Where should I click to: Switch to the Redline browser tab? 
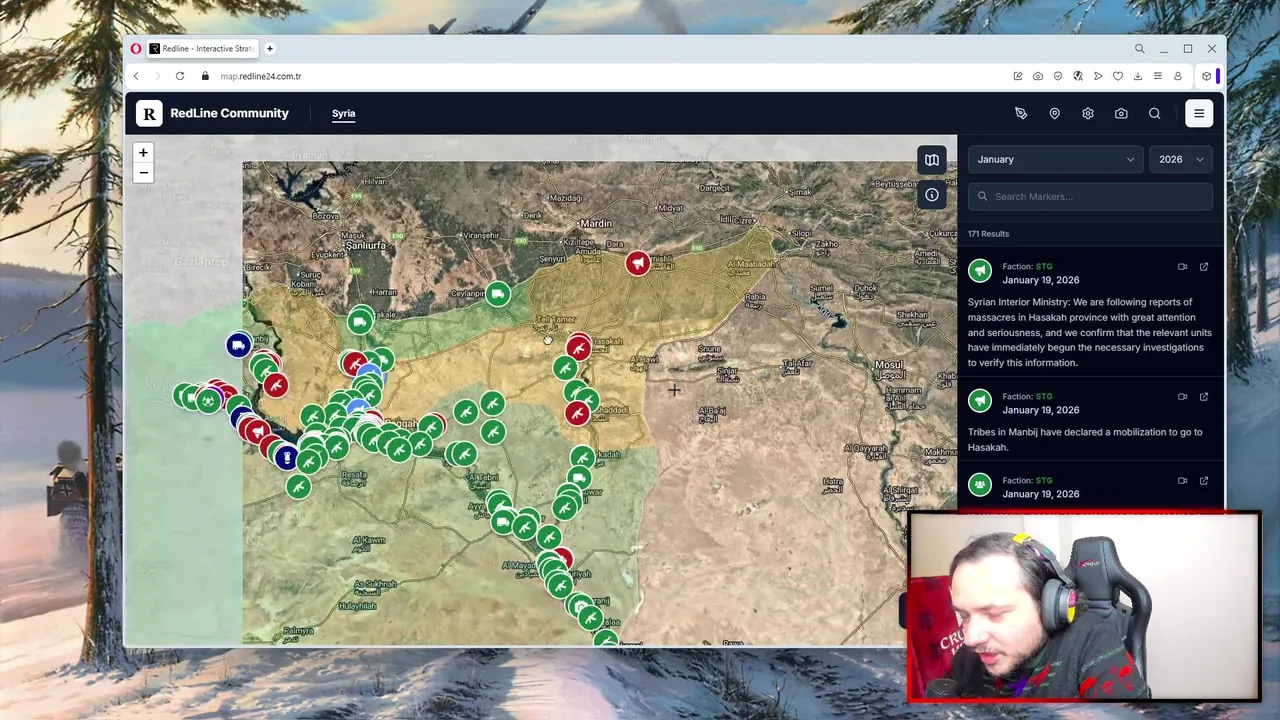[203, 48]
